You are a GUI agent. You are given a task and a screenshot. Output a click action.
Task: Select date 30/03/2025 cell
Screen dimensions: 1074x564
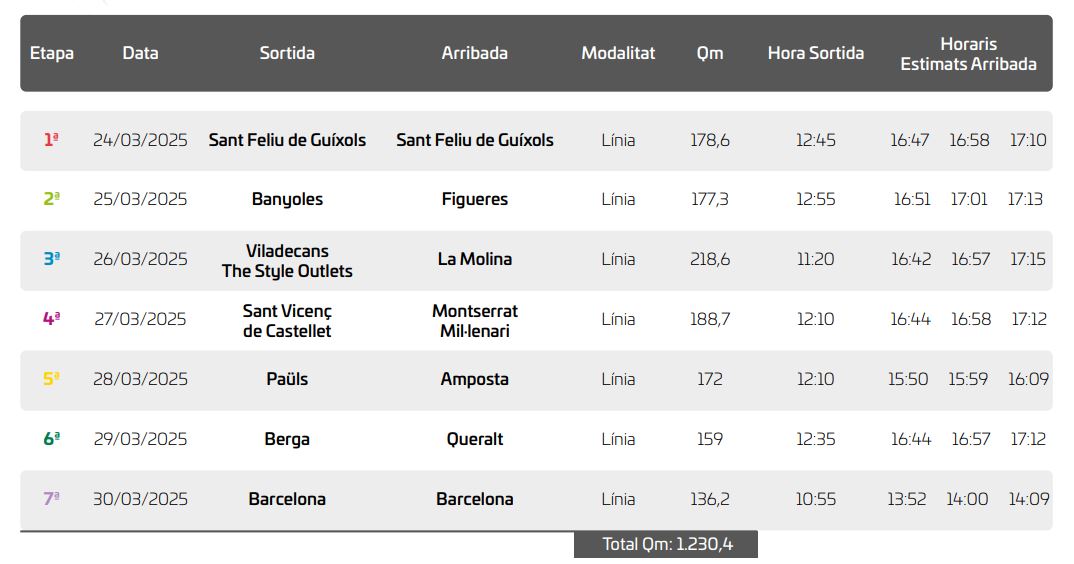click(x=140, y=499)
